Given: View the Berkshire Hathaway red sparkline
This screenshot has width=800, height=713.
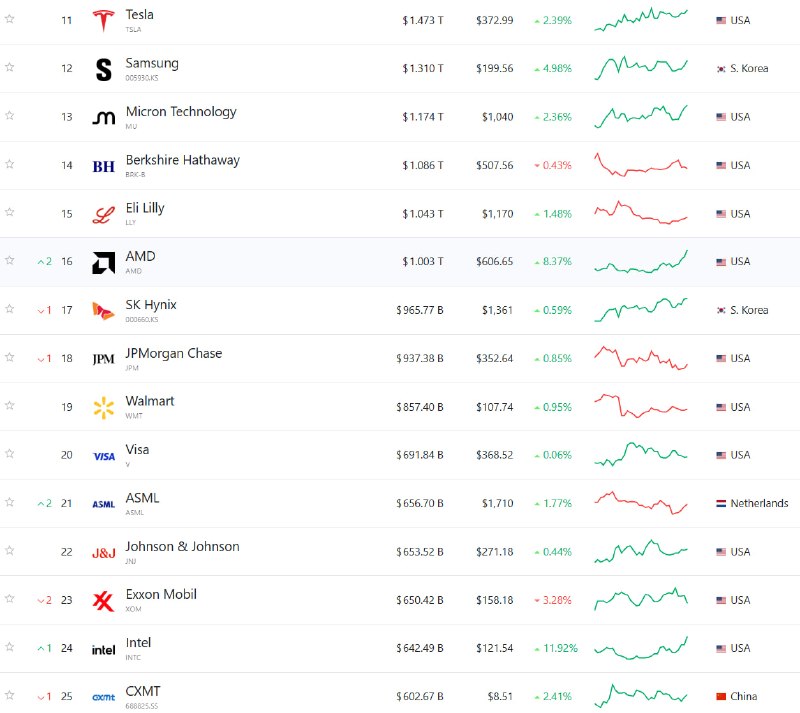Looking at the screenshot, I should pos(641,164).
